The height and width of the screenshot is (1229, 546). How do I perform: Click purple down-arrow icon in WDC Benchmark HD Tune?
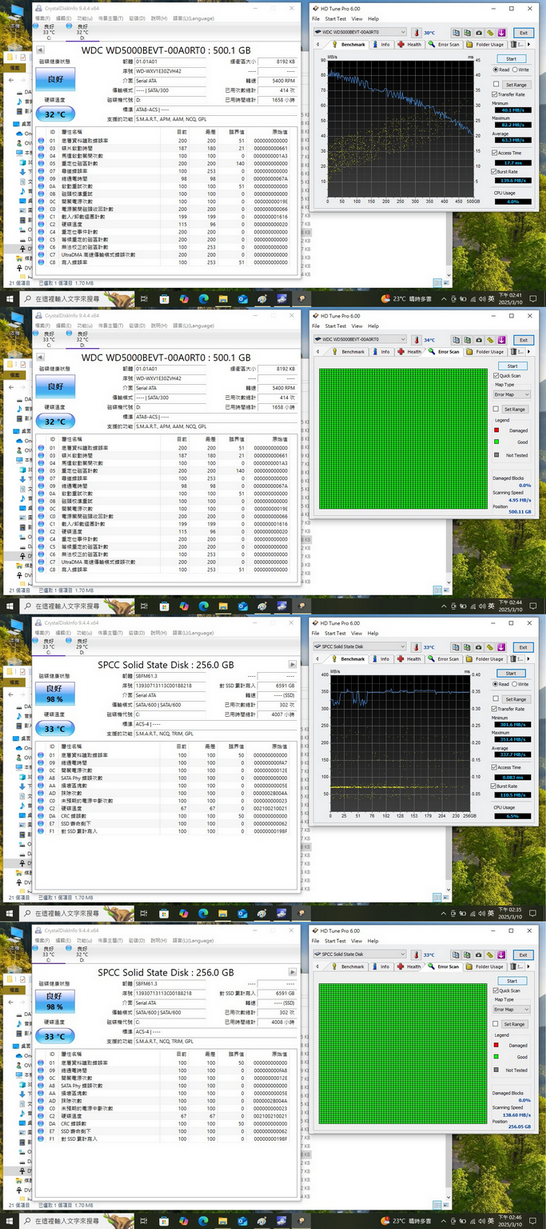point(502,32)
